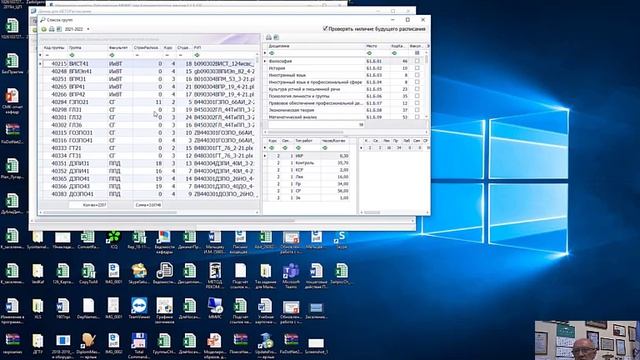This screenshot has height=360, width=640.
Task: Tick the checkbox in the Математический анализ row
Action: (417, 117)
